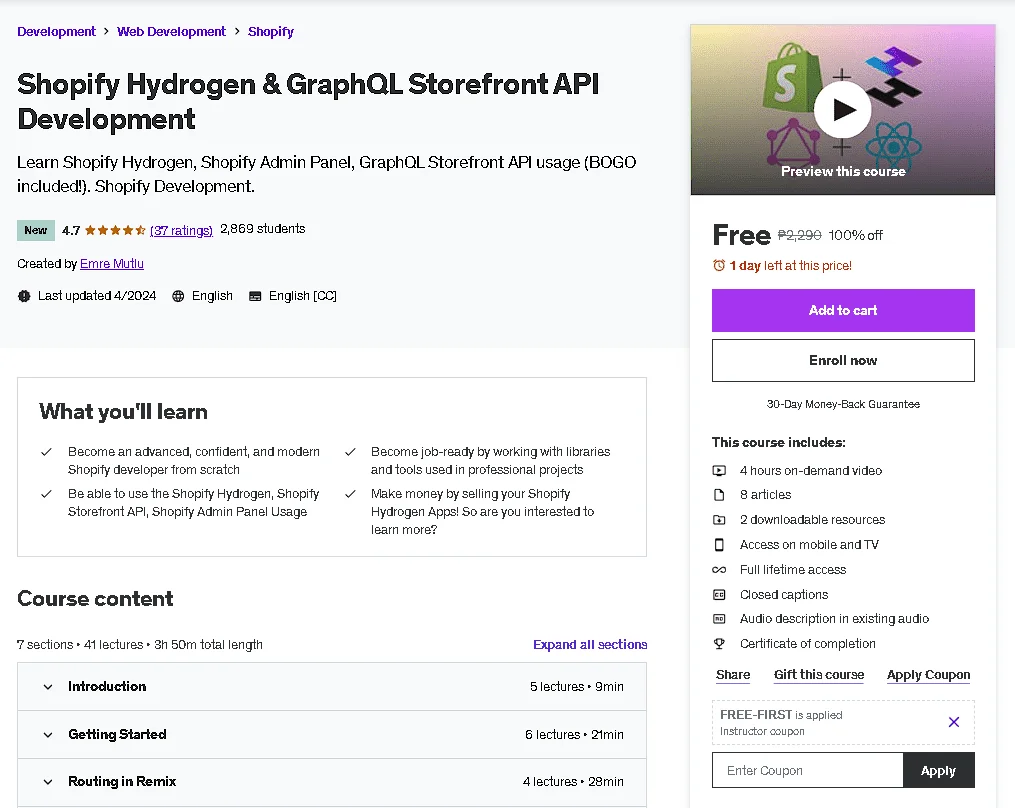
Task: Click the trophy icon for certificate of completion
Action: coord(719,644)
